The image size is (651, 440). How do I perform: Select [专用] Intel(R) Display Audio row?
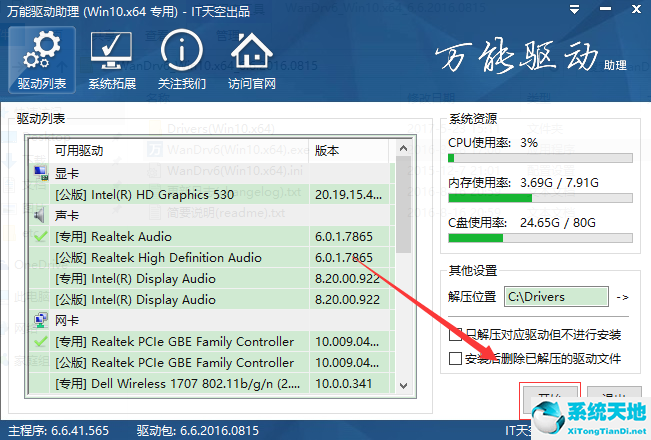(x=210, y=279)
